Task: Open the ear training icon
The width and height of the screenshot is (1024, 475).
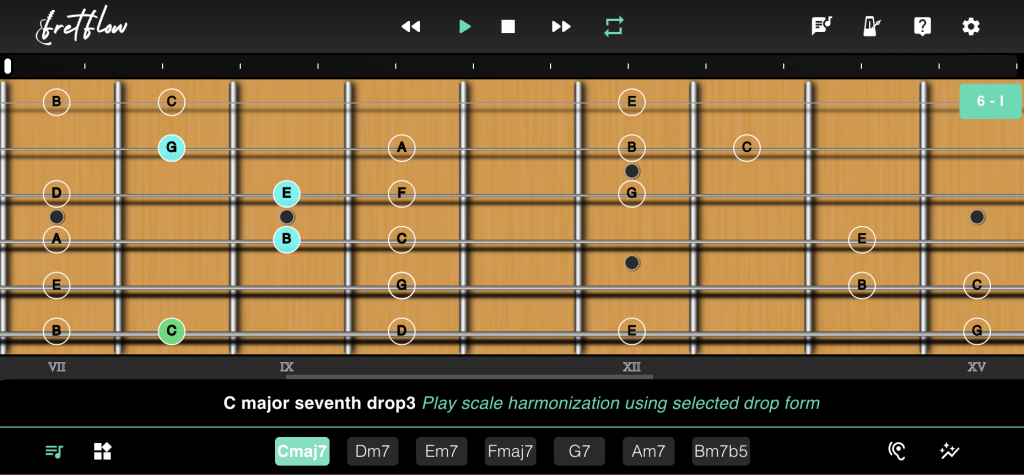Action: pos(897,451)
